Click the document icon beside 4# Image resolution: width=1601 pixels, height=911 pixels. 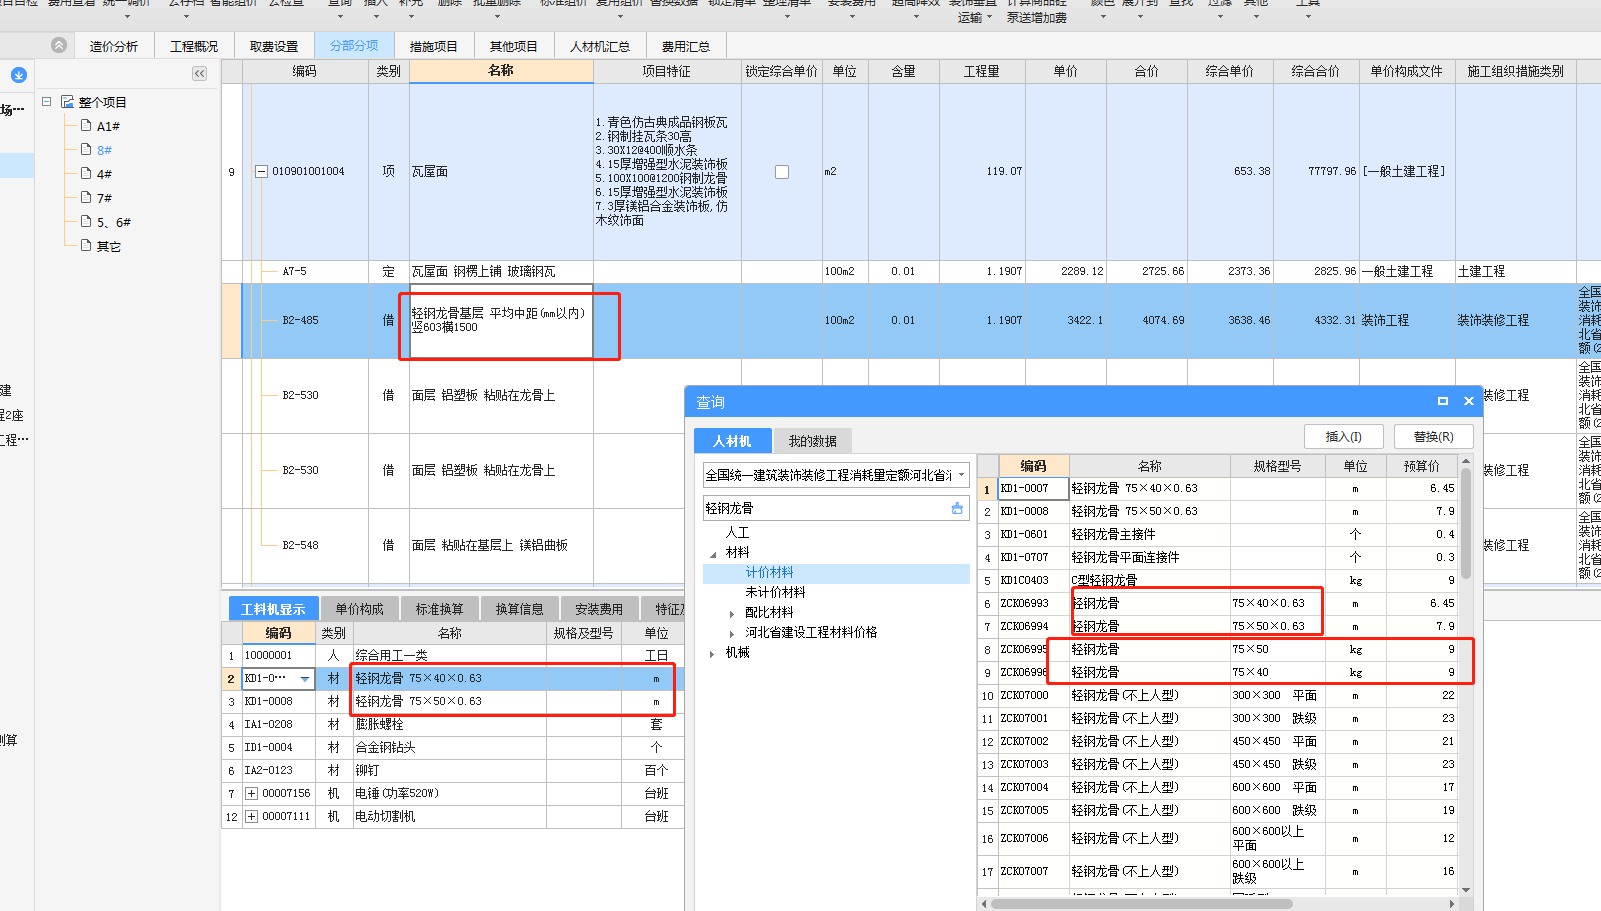tap(86, 173)
